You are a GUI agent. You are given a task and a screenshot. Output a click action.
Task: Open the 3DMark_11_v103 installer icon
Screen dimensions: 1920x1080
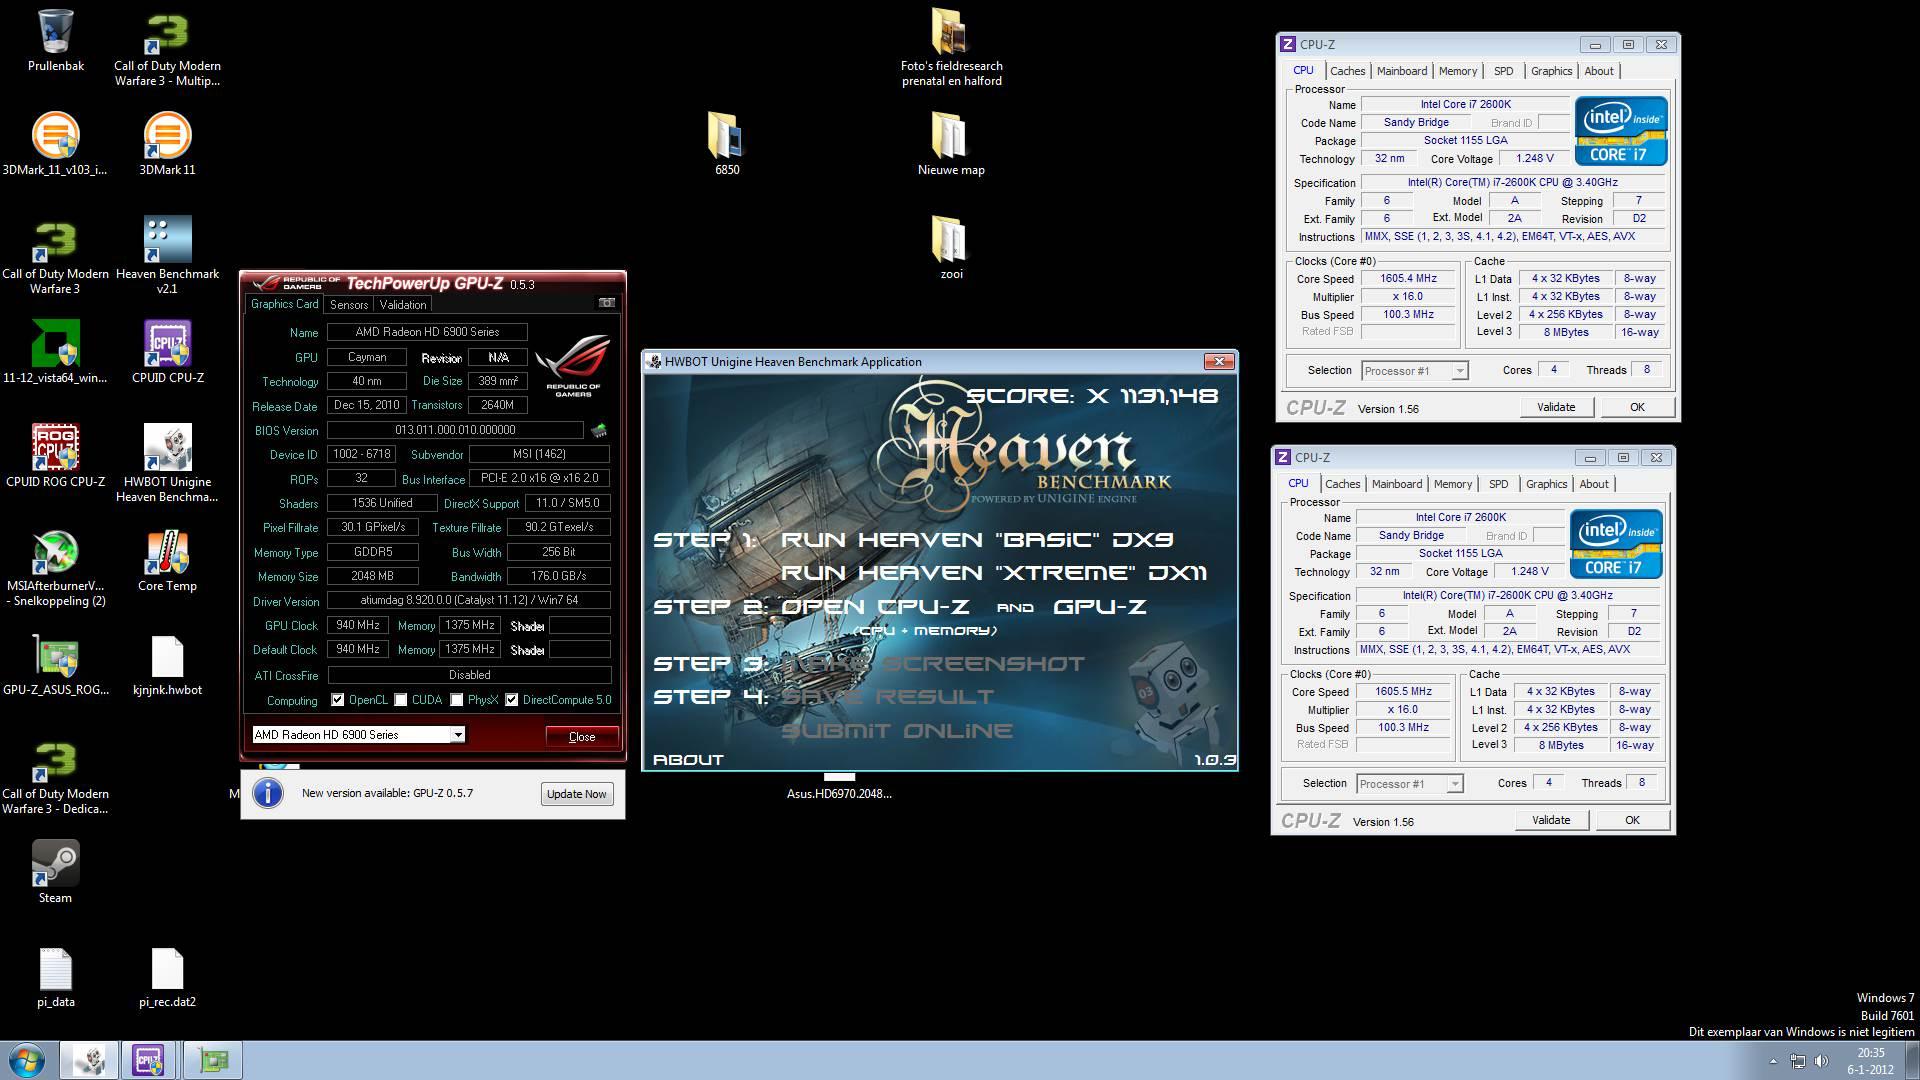point(55,144)
